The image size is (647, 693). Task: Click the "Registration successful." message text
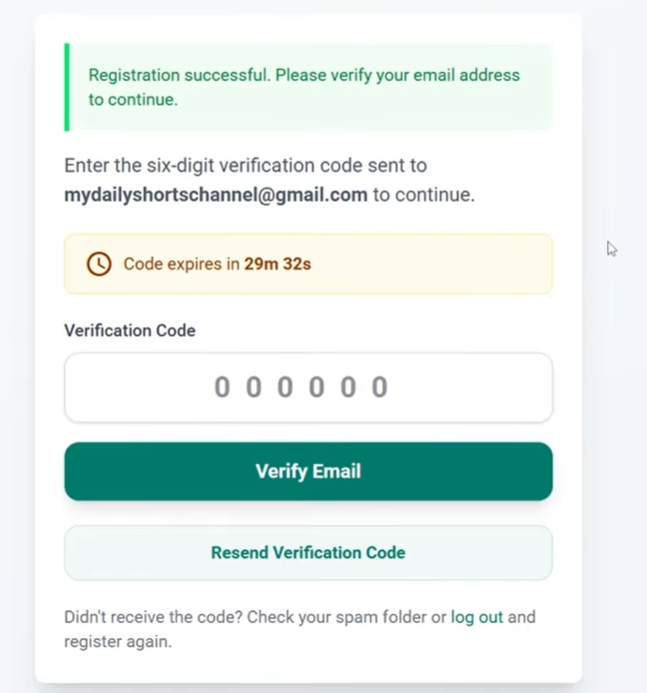[179, 75]
